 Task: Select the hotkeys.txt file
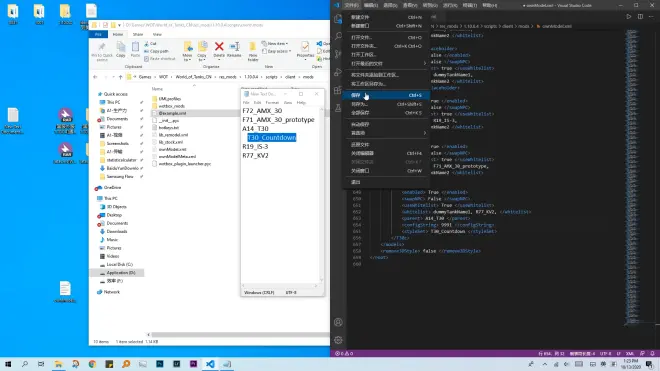168,128
